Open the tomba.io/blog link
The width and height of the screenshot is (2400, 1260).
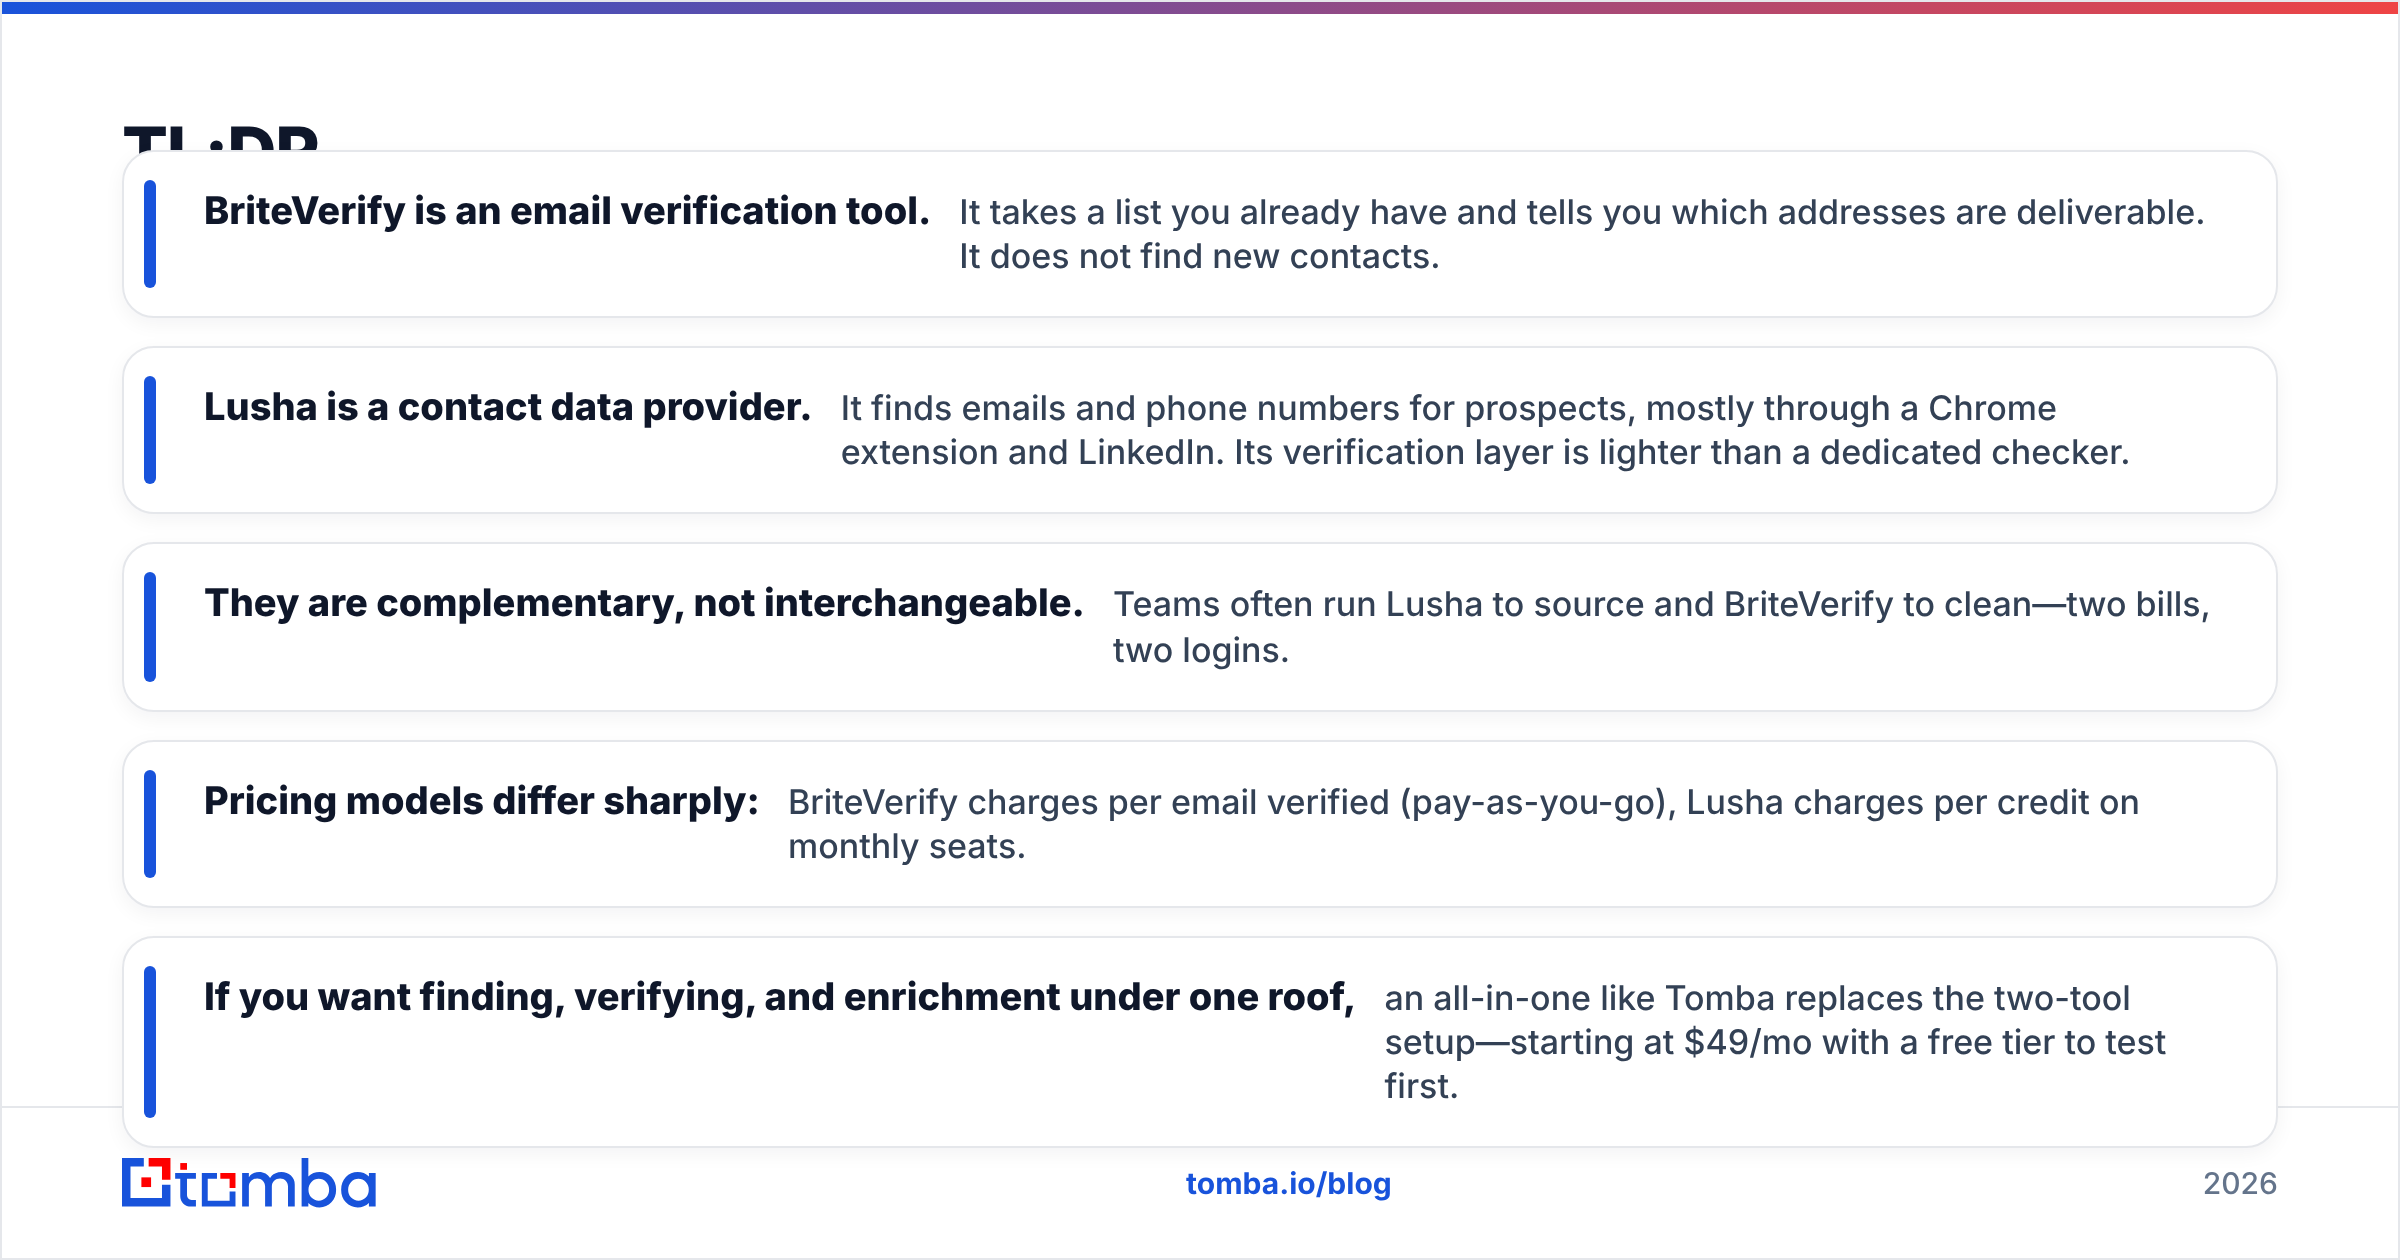pos(1288,1184)
